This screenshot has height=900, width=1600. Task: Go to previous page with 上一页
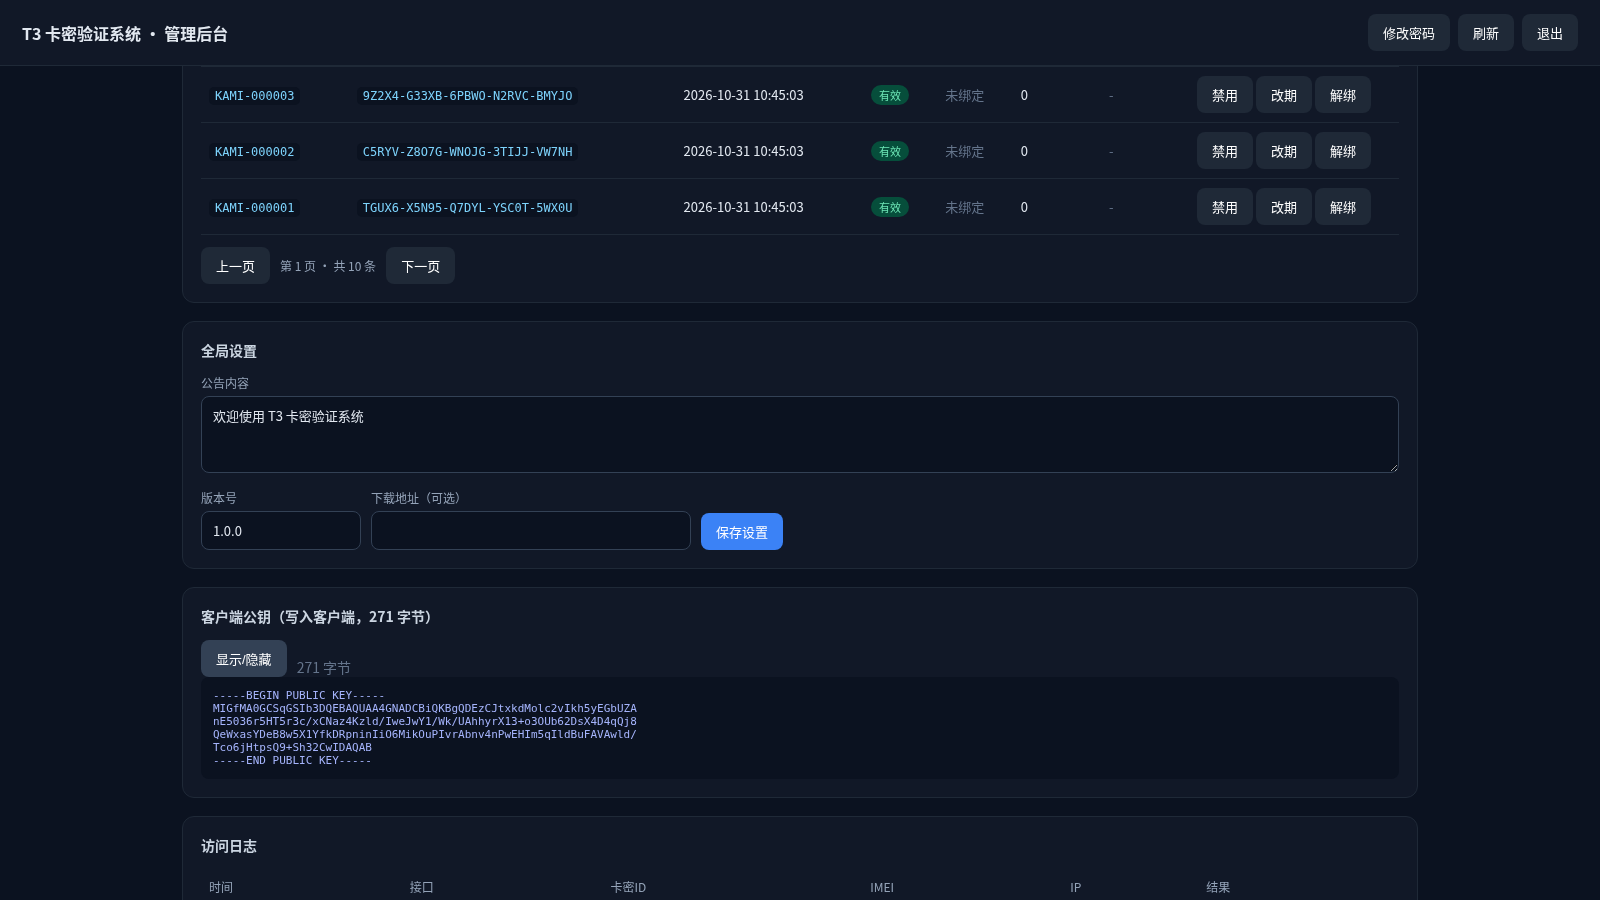(235, 266)
